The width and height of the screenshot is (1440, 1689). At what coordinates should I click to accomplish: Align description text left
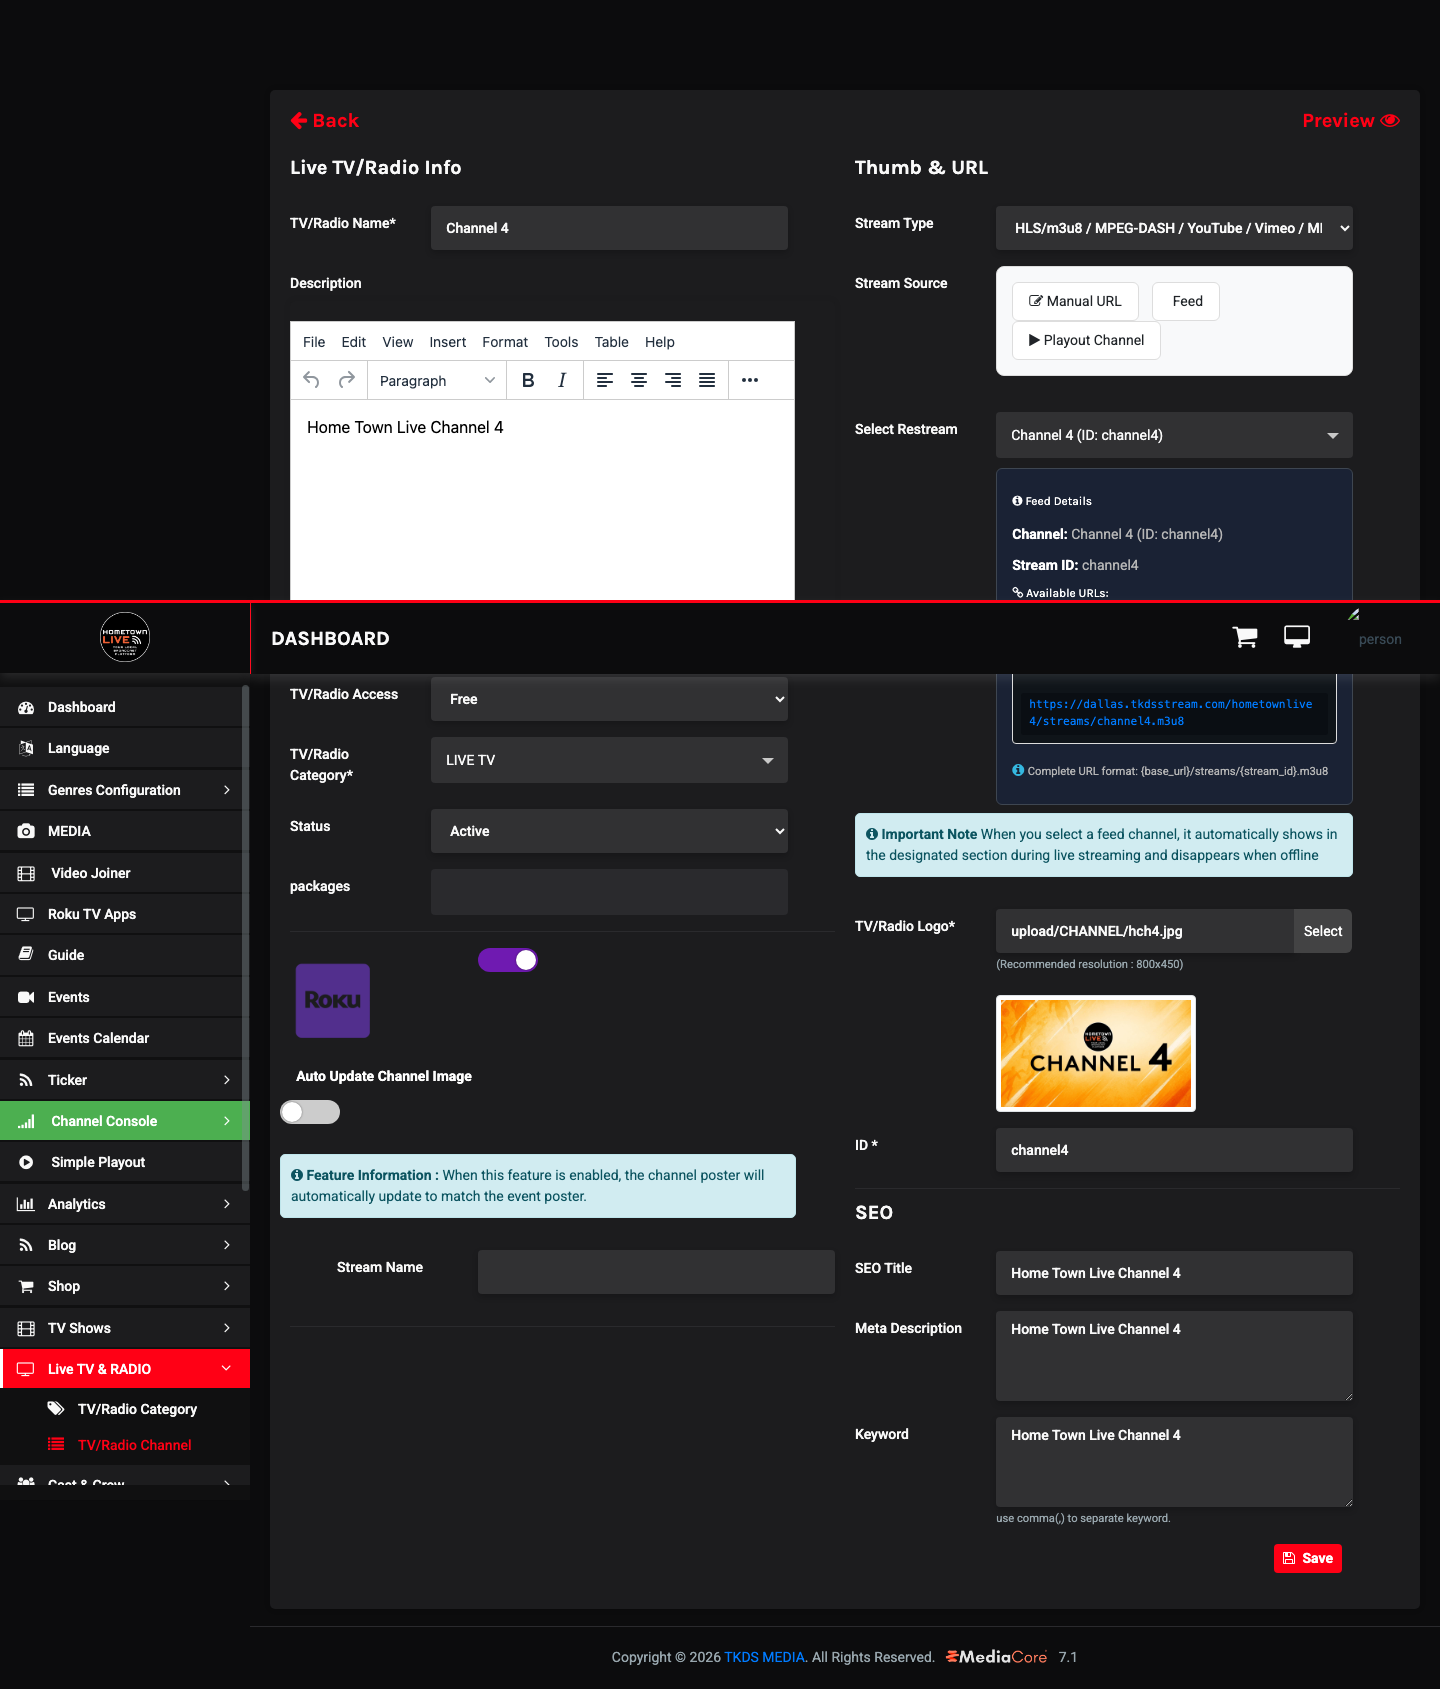point(605,380)
